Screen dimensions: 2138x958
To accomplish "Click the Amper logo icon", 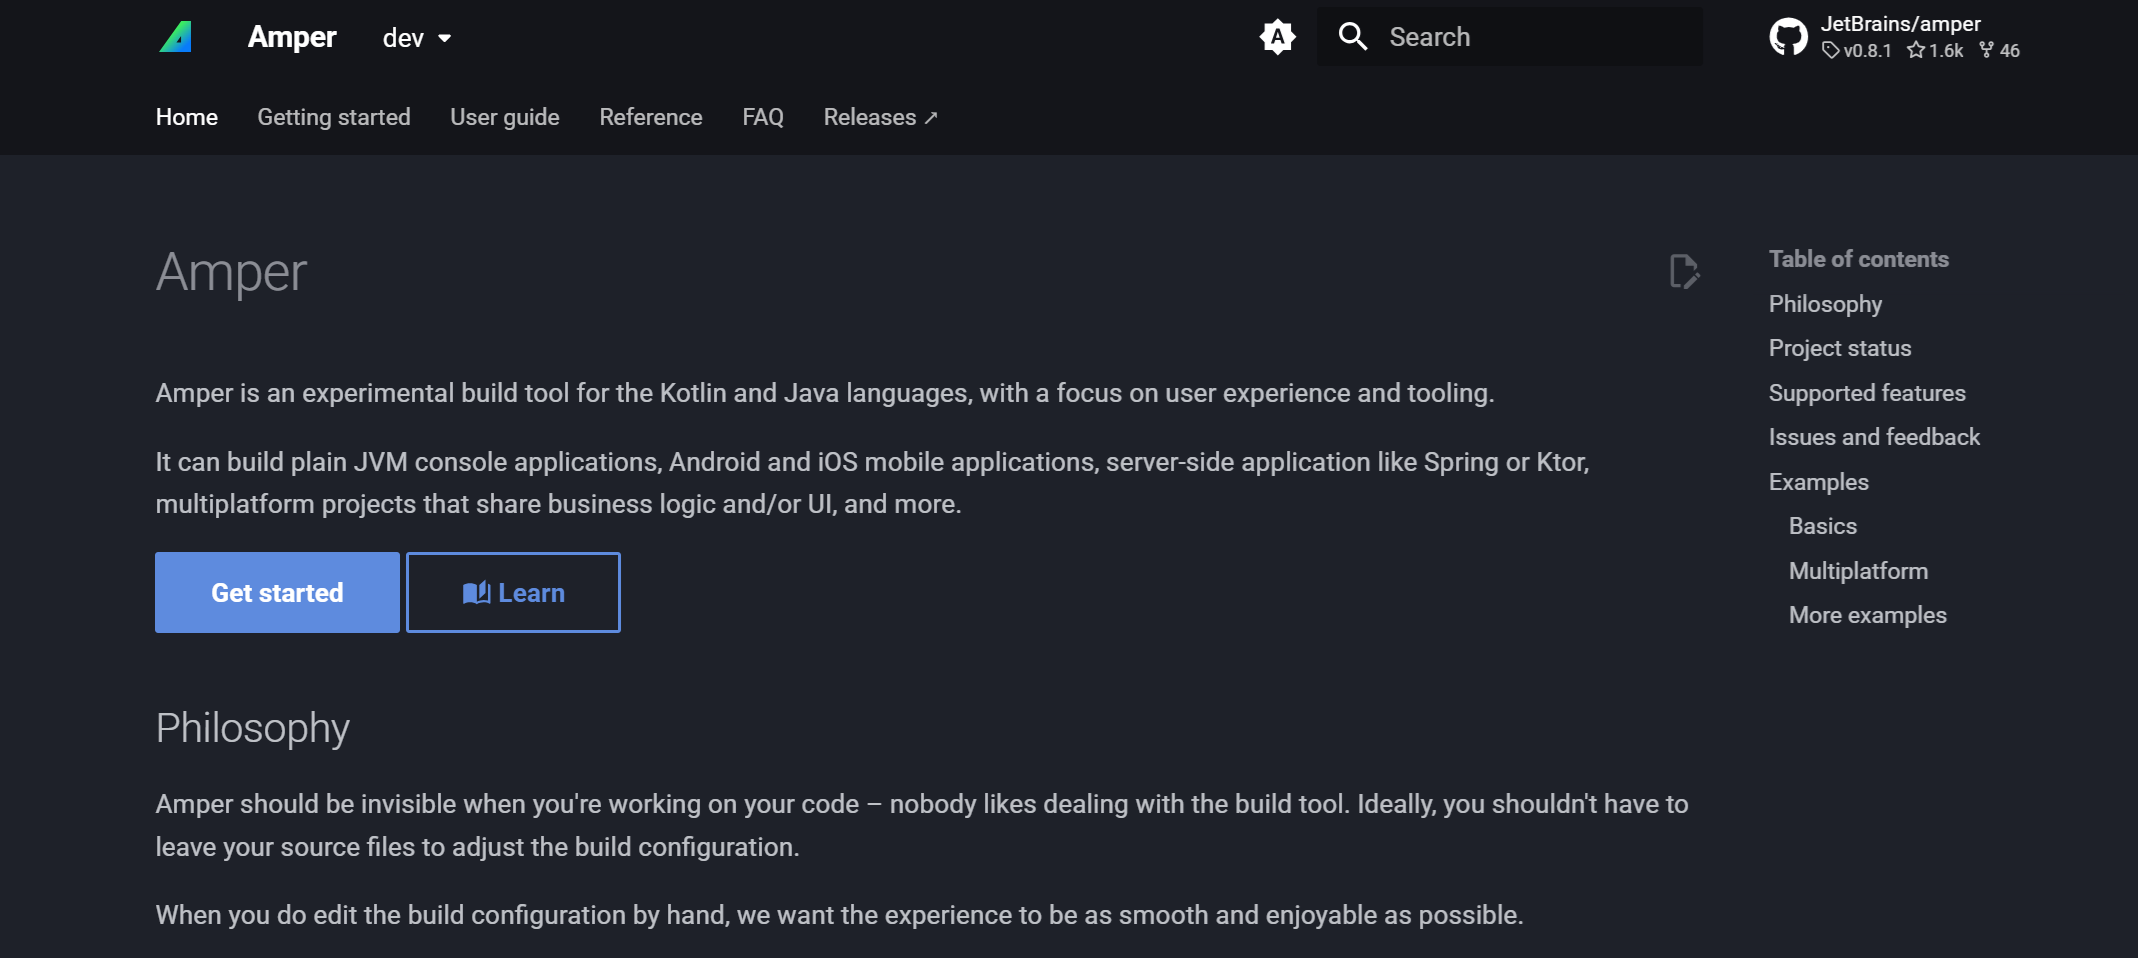I will click(x=176, y=37).
